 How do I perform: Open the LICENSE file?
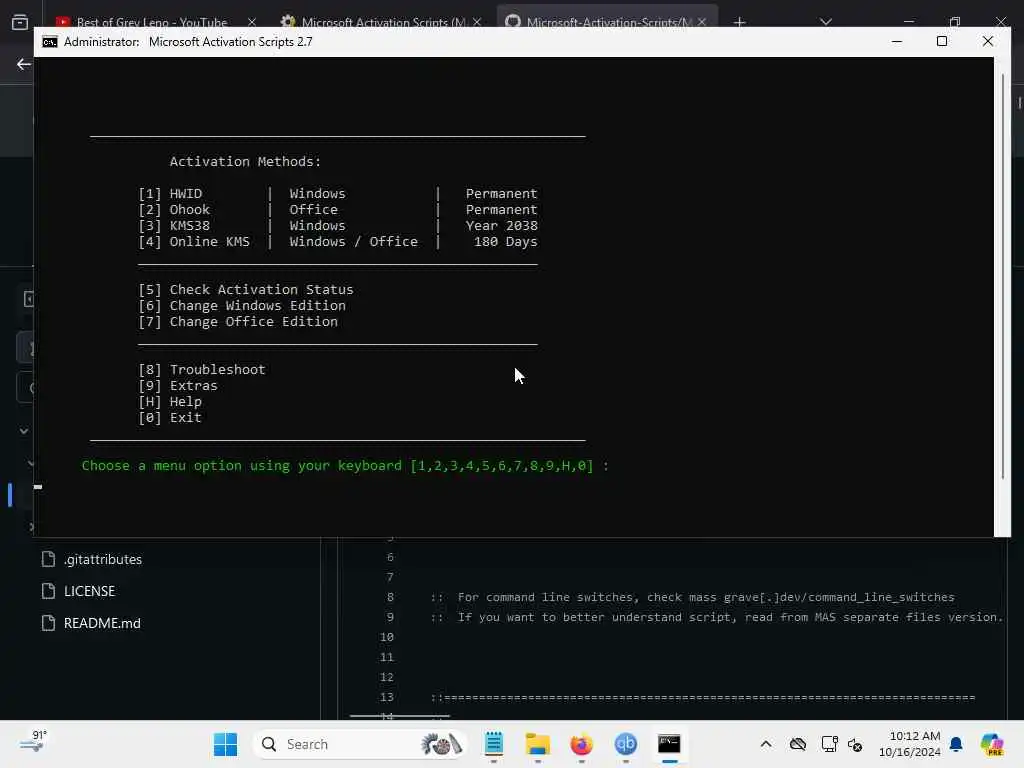point(89,591)
